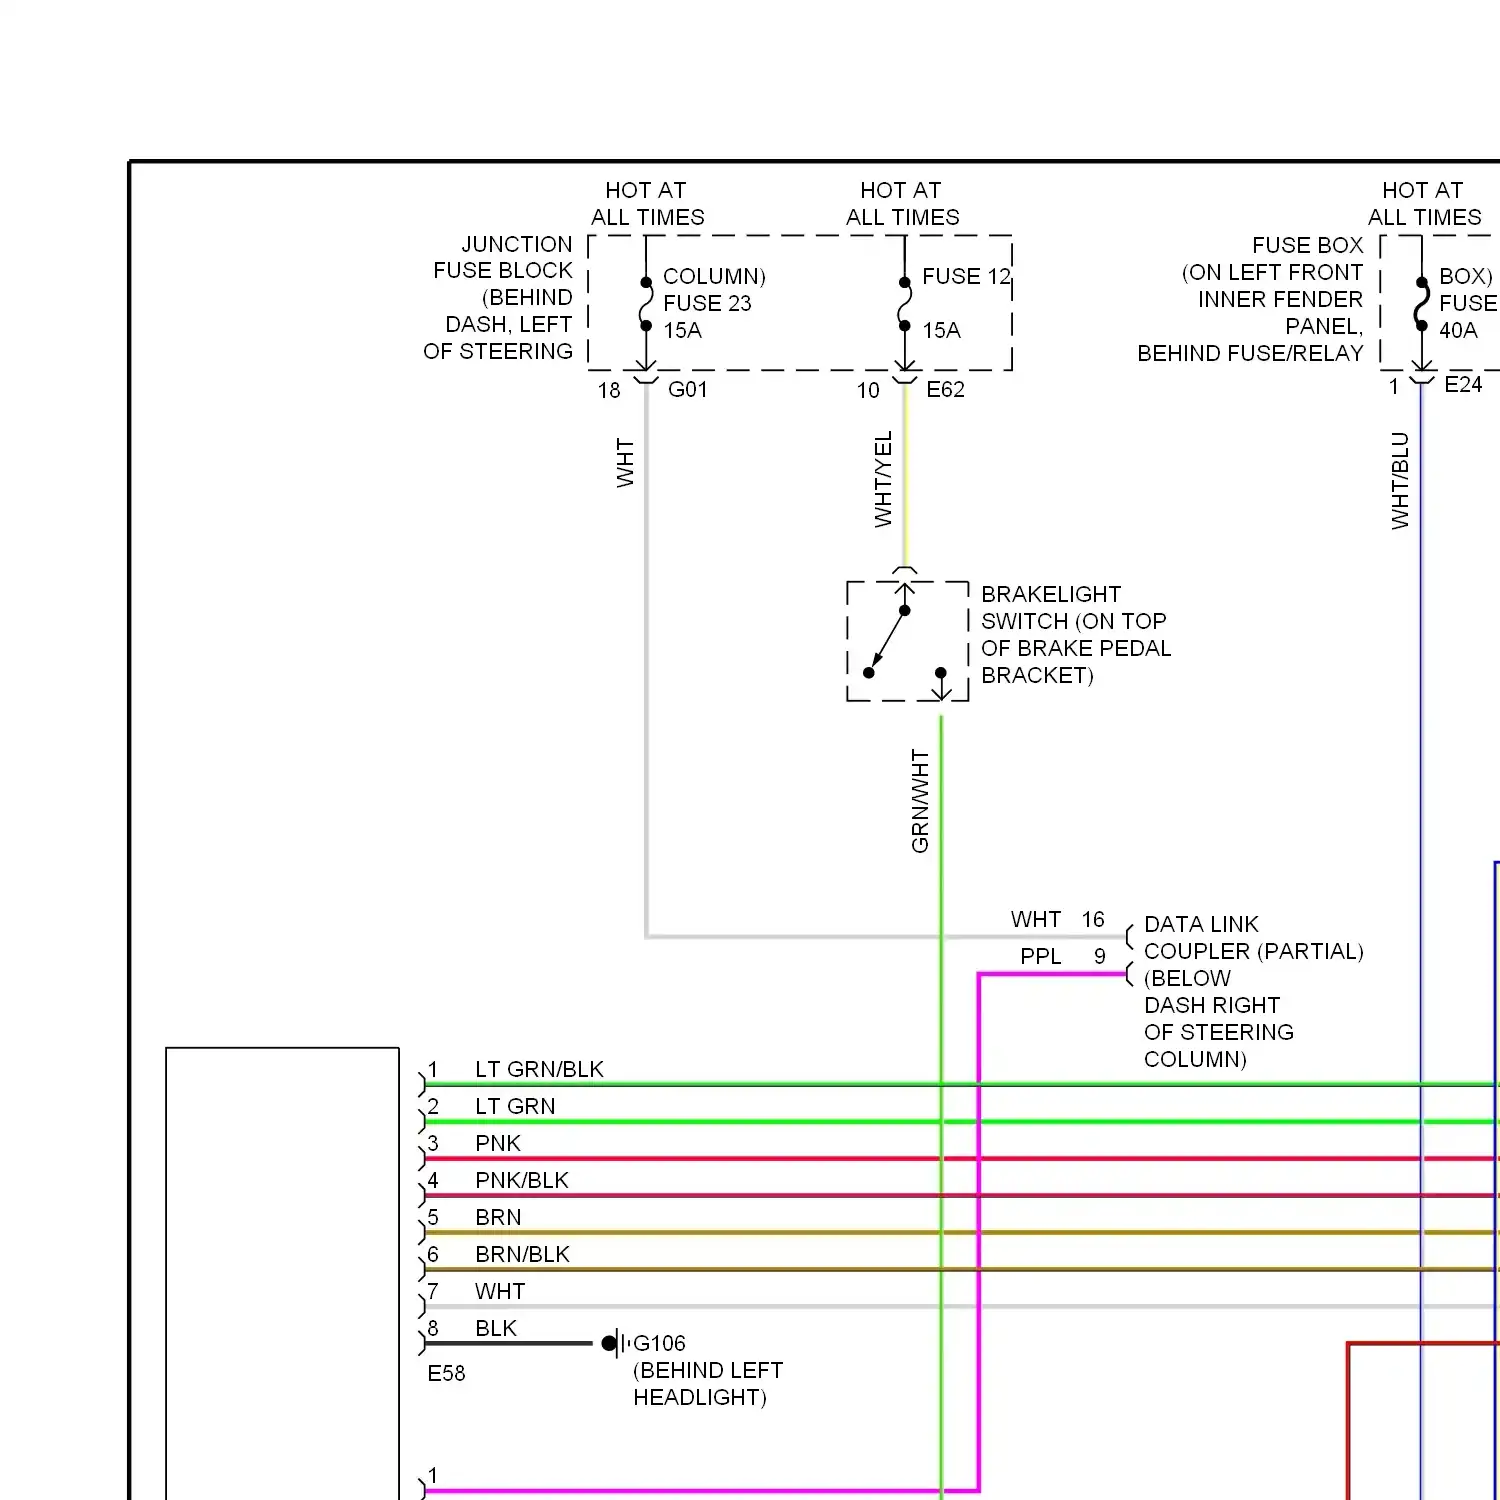This screenshot has height=1500, width=1500.
Task: Click the PPL 9 coupler pin label
Action: (x=1063, y=956)
